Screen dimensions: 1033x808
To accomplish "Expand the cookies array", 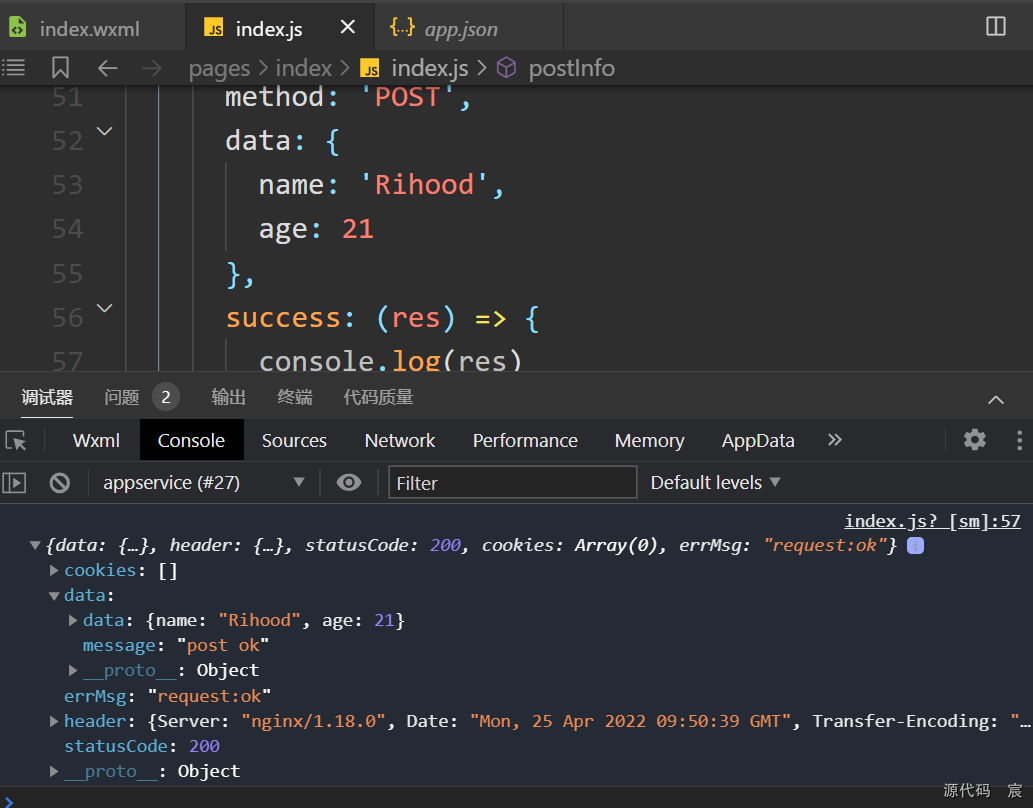I will (54, 570).
